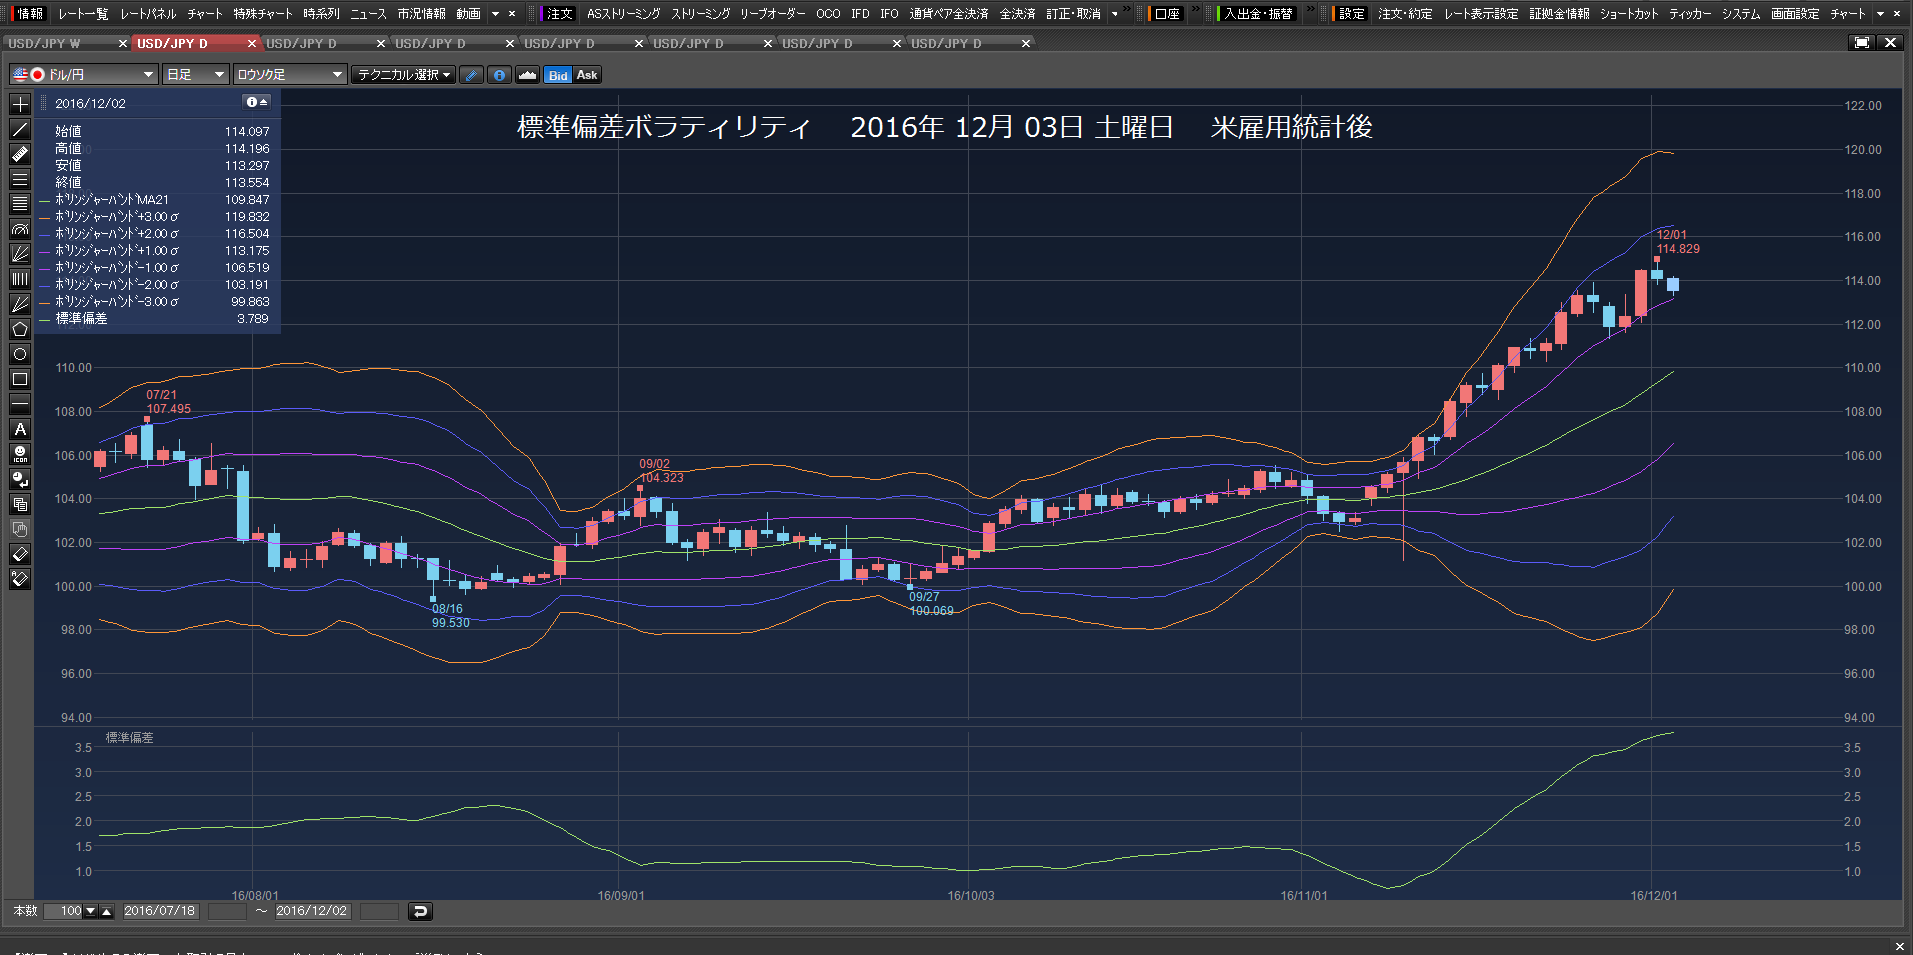Viewport: 1913px width, 955px height.
Task: Open レート一覧 menu item
Action: (x=83, y=14)
